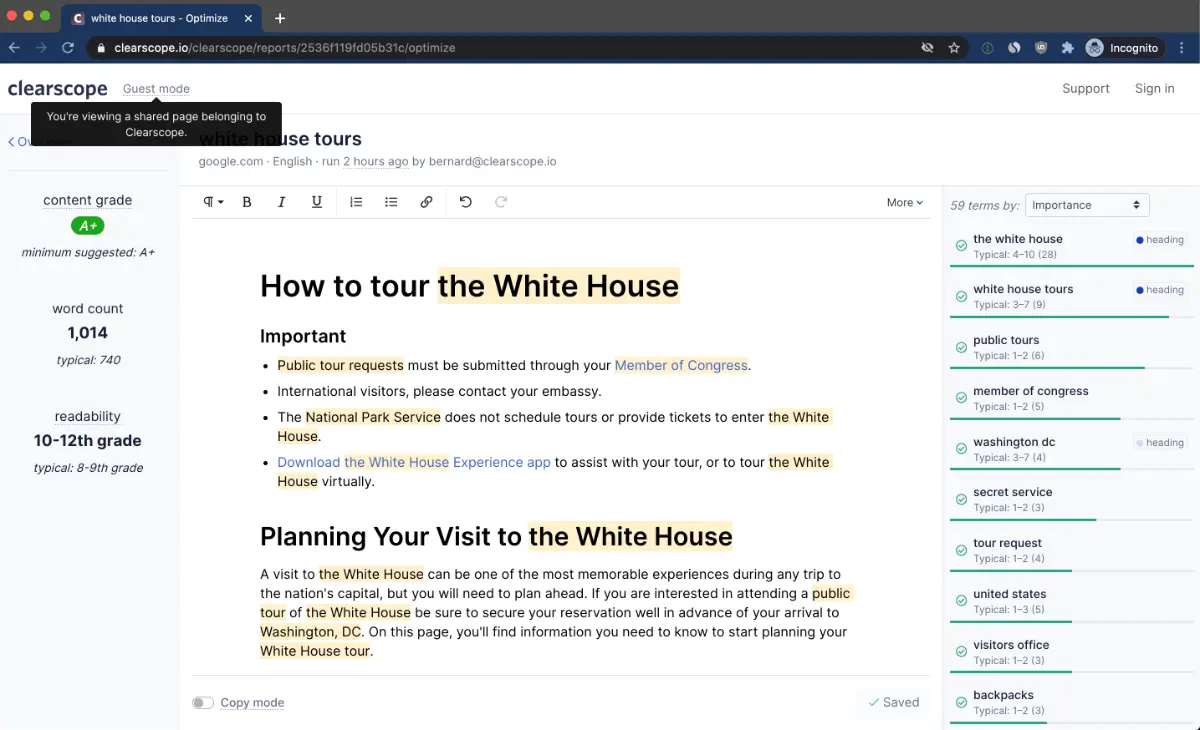Click the Saved status button
Screen dimensions: 1200x730
pyautogui.click(x=893, y=703)
